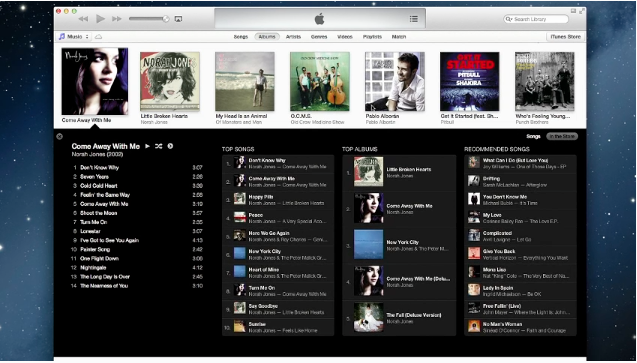637x363 pixels.
Task: Open top album New York City
Action: pos(399,245)
